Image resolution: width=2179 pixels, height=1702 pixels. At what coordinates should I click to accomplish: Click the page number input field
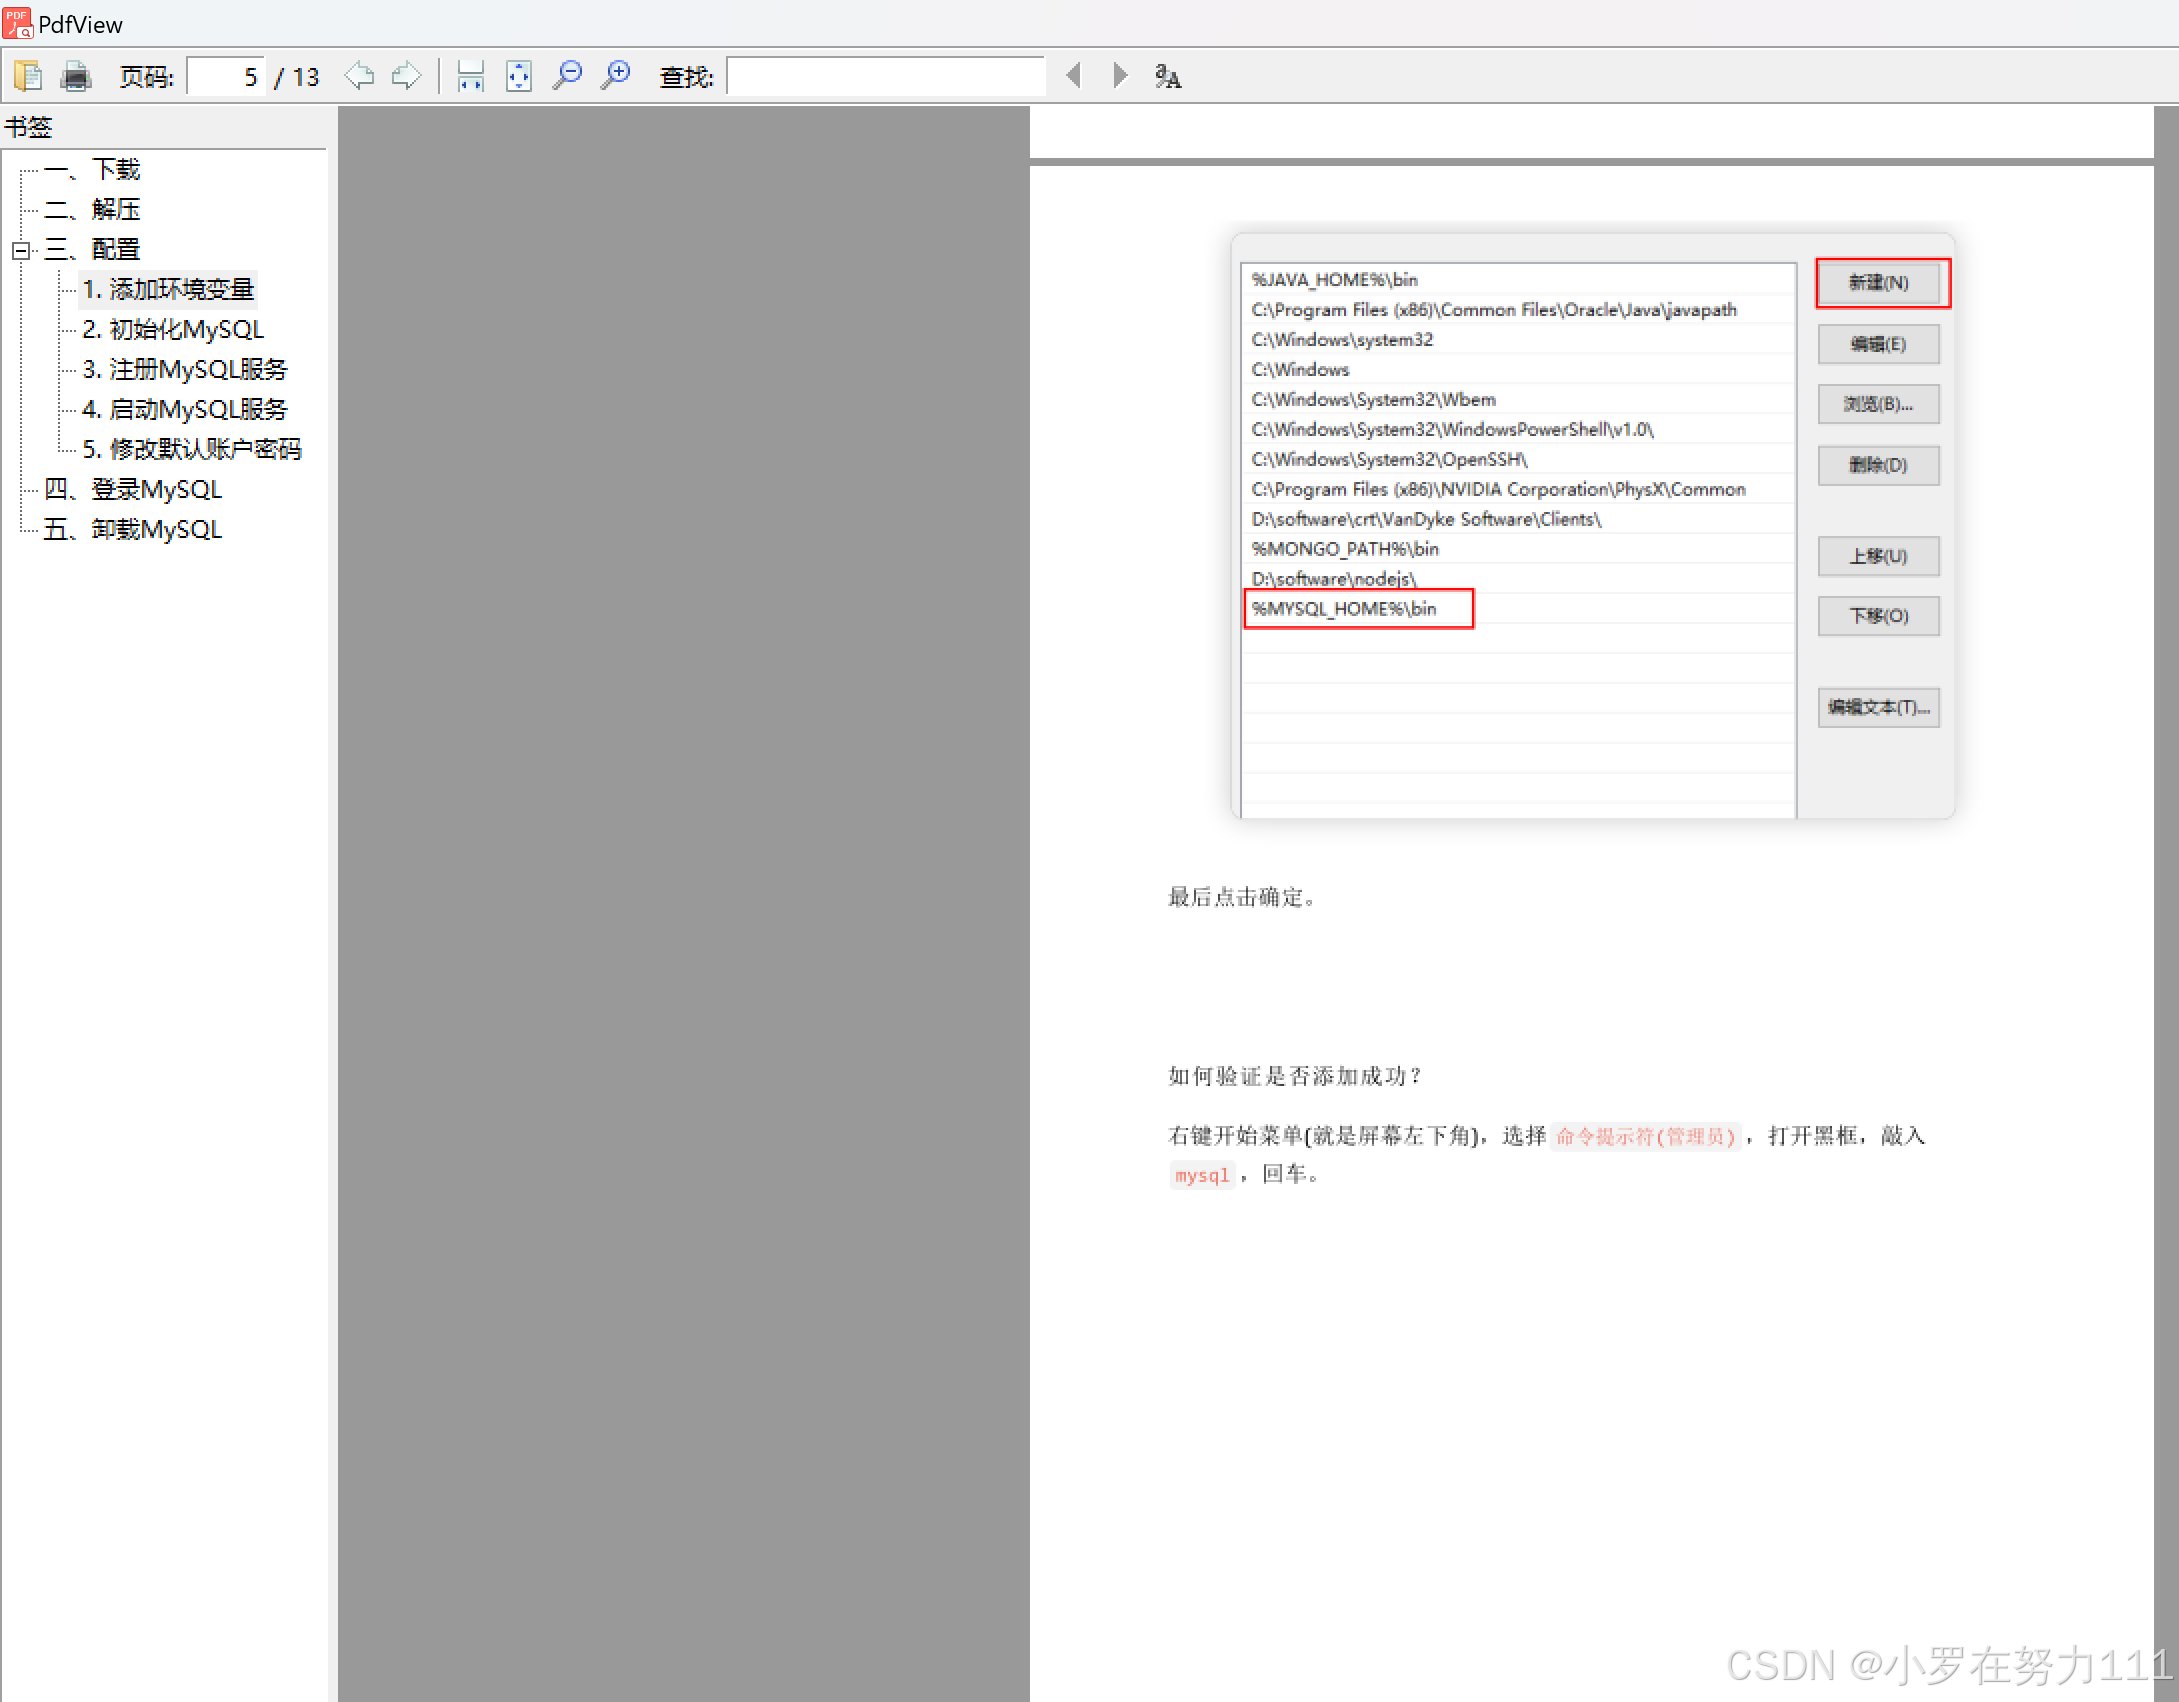[x=226, y=77]
